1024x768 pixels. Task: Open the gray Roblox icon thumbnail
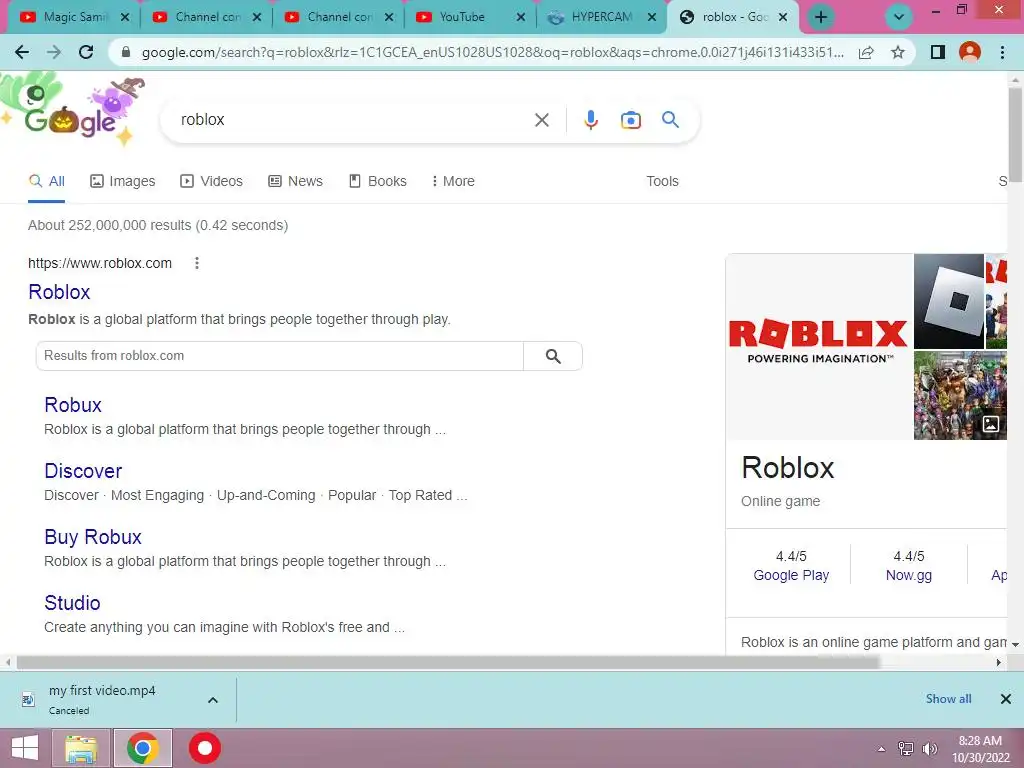coord(949,301)
